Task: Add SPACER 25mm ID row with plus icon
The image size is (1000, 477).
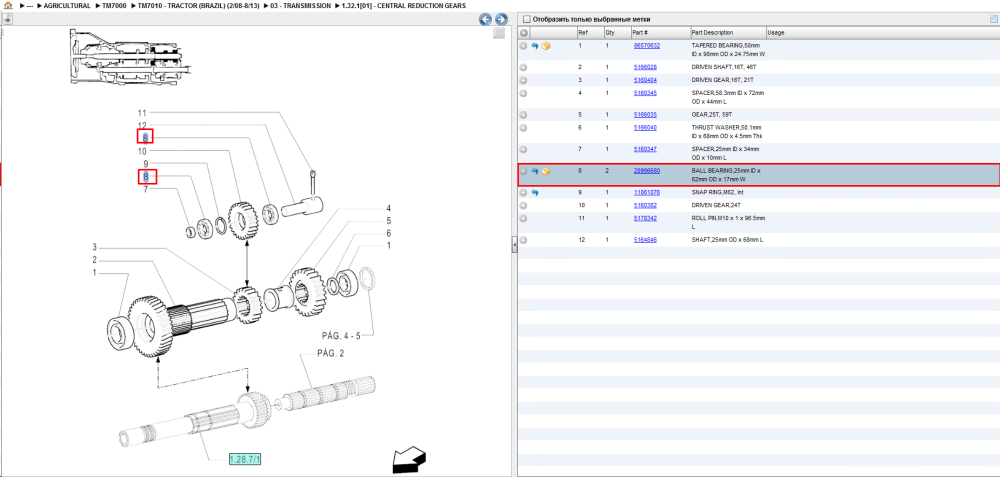Action: (x=524, y=149)
